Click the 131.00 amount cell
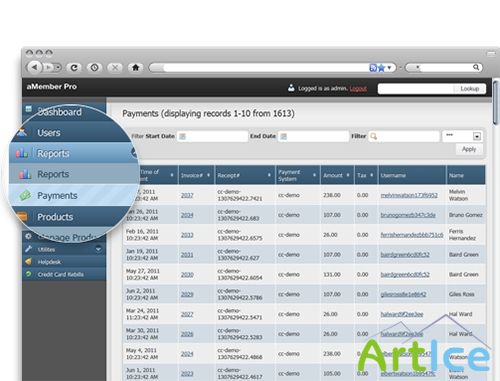Viewport: 500px width, 381px height. [332, 274]
